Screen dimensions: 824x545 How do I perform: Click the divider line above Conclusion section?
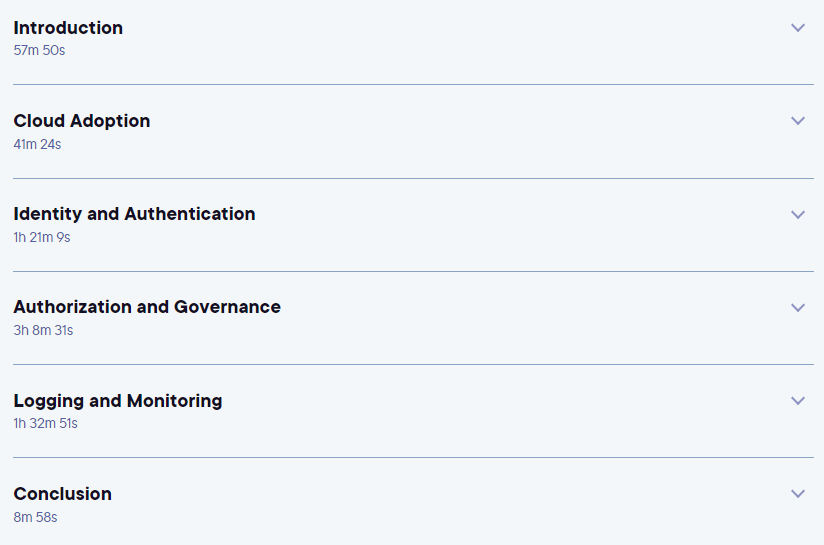tap(413, 457)
